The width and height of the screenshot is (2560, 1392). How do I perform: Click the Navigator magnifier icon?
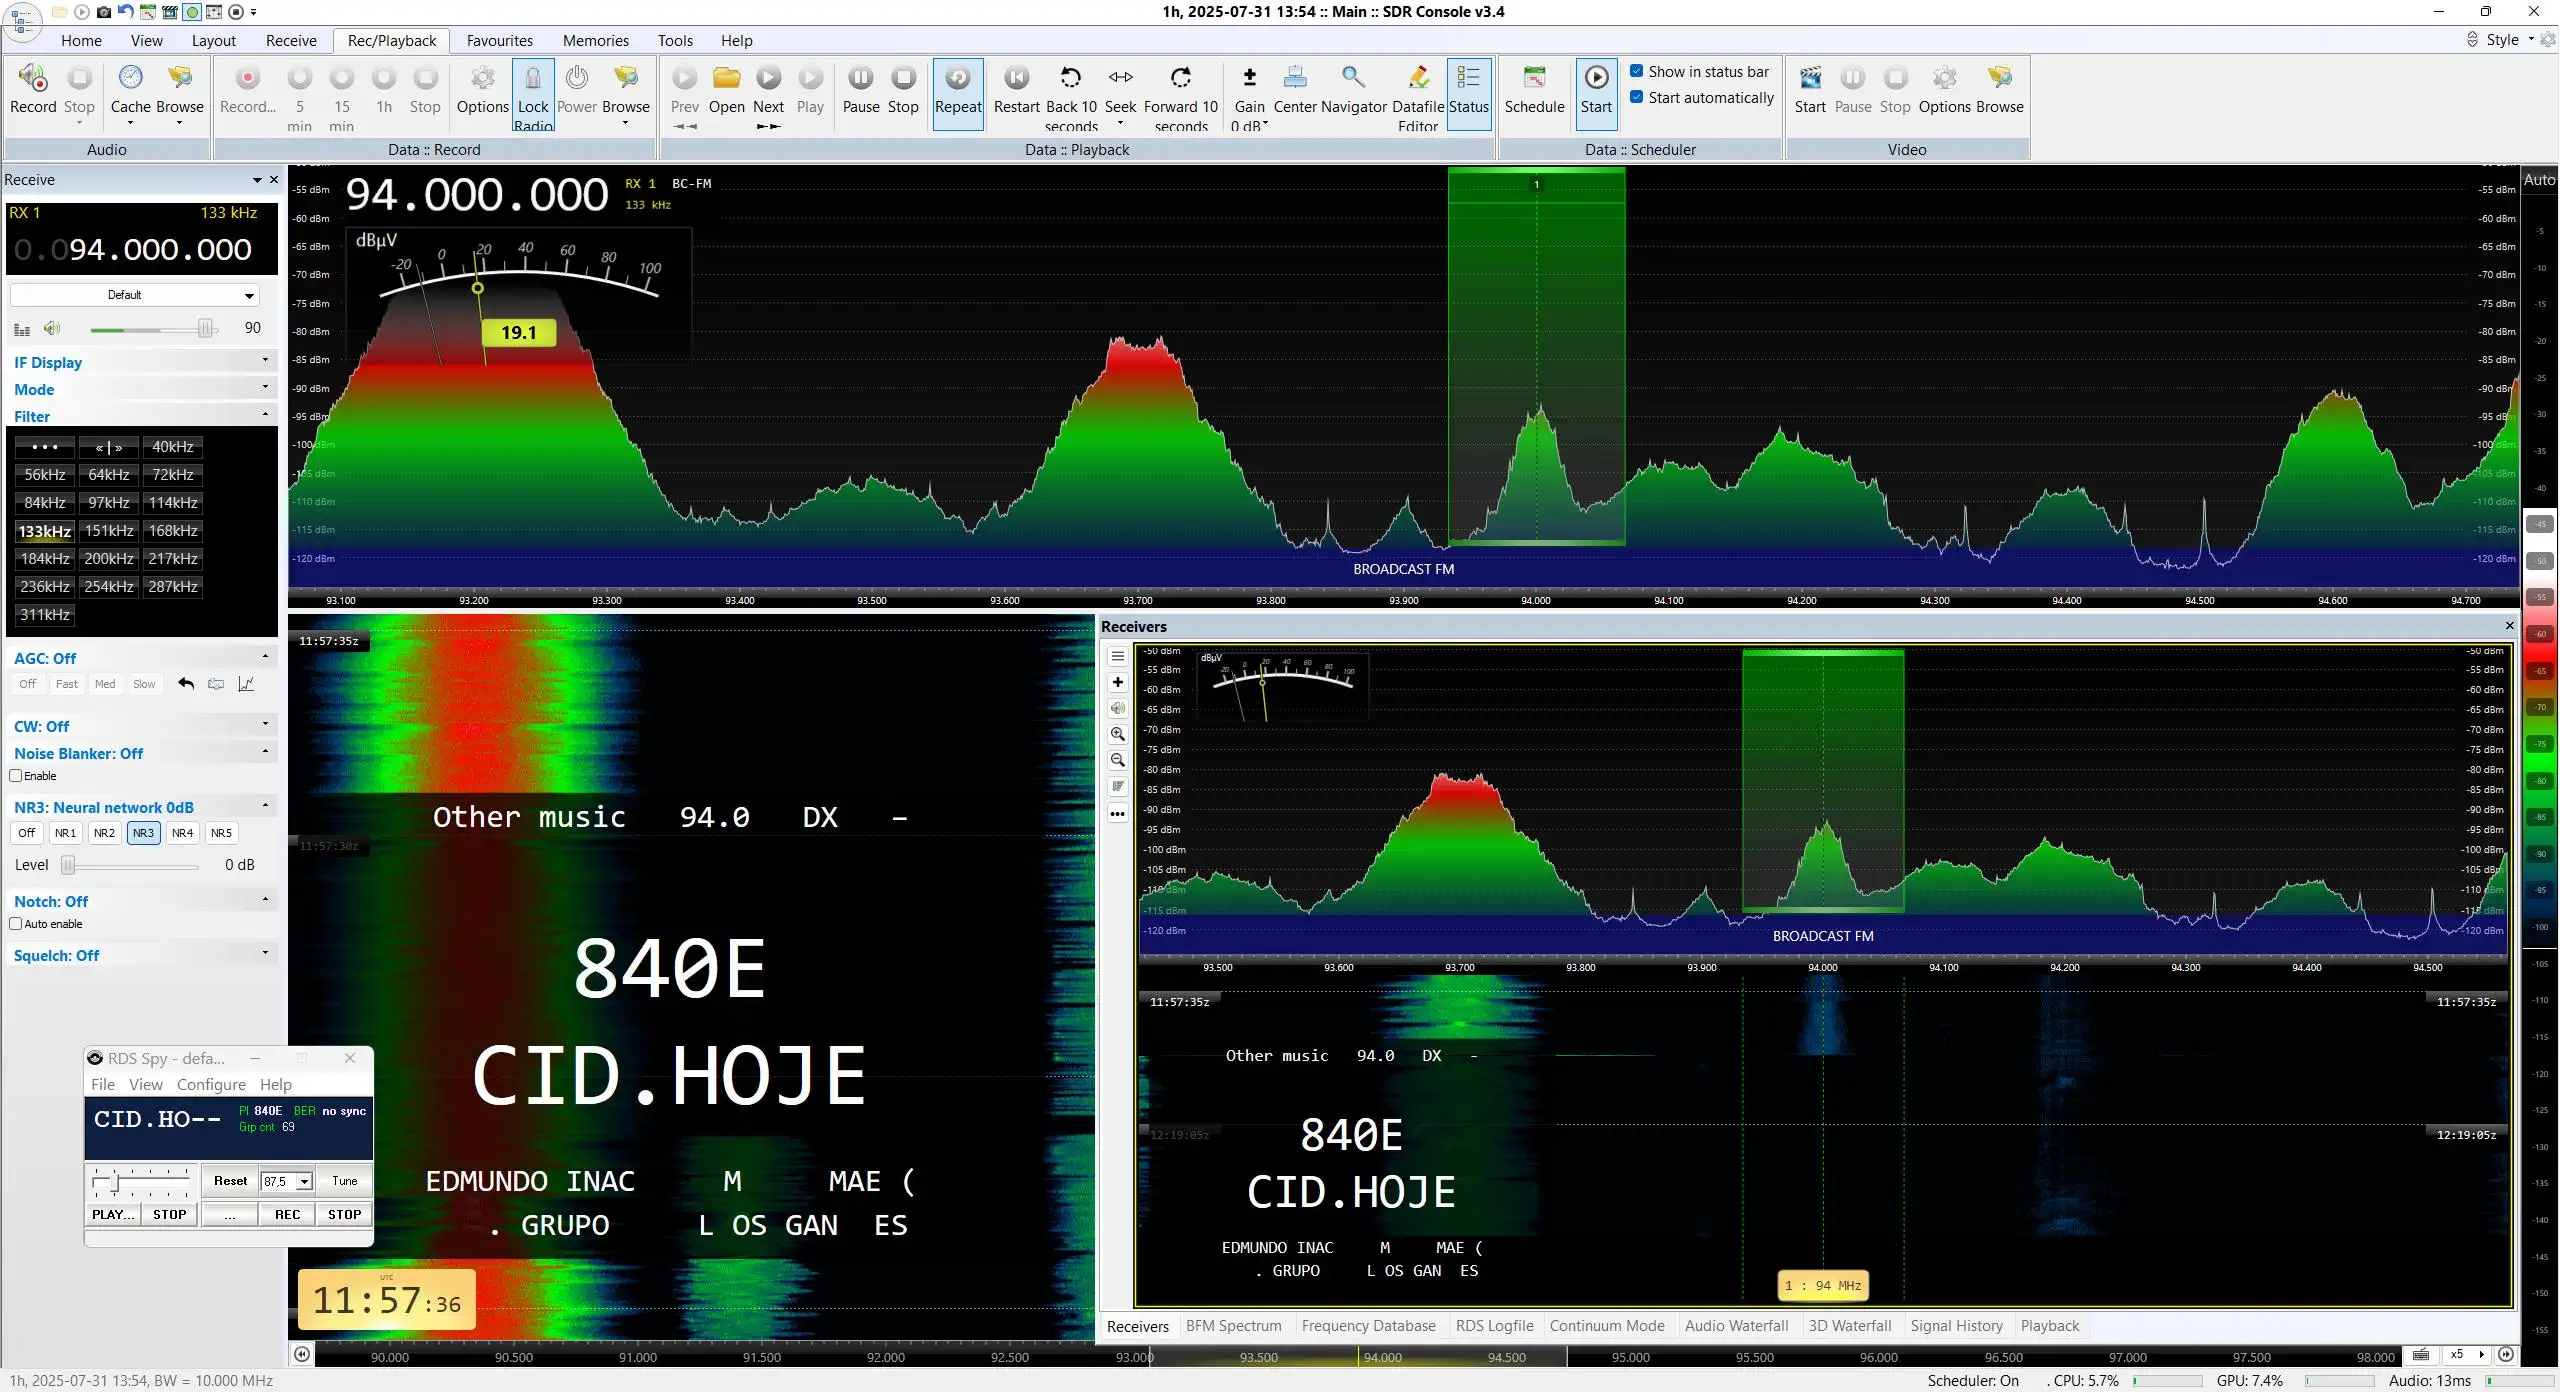click(1353, 78)
